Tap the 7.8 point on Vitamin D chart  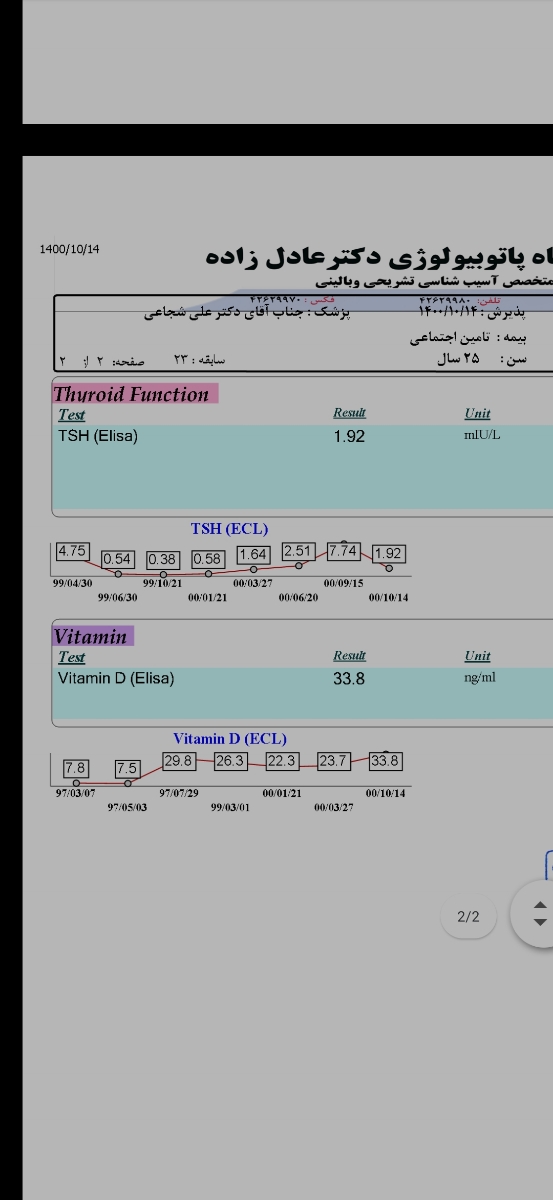75,768
